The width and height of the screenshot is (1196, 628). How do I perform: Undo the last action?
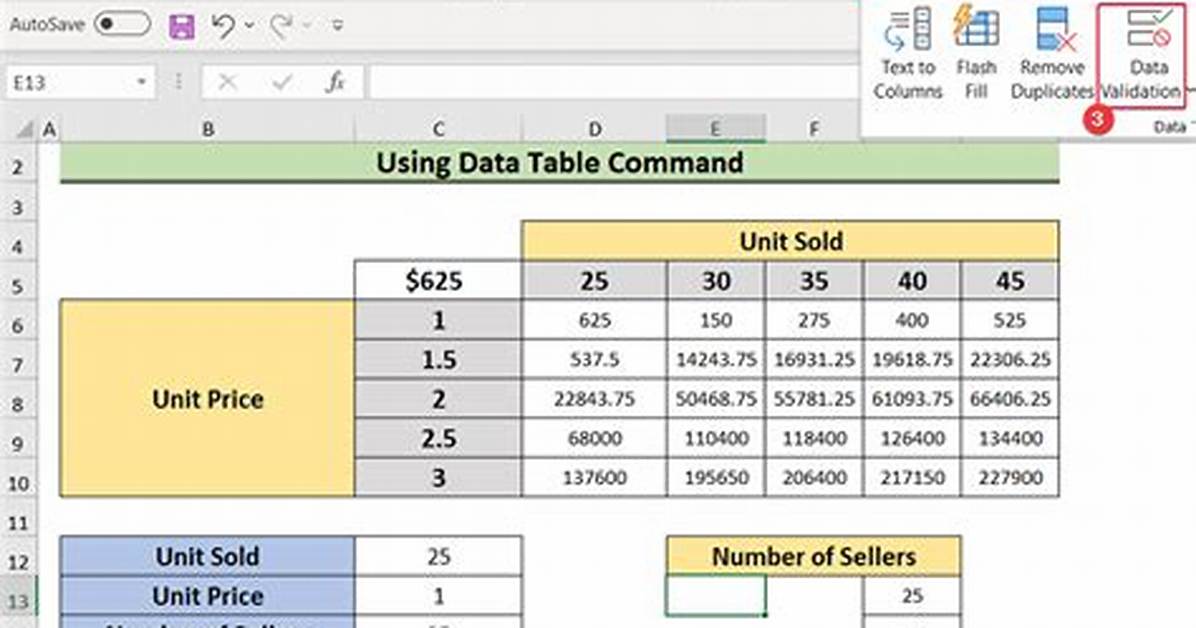click(x=223, y=25)
